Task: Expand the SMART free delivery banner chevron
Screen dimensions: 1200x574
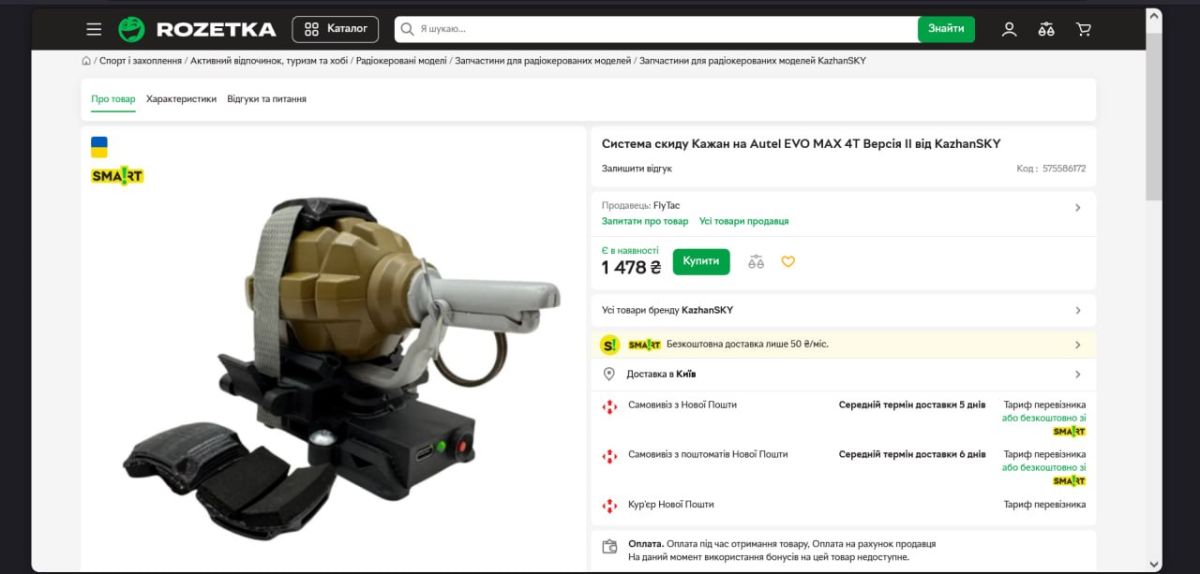Action: 1077,345
